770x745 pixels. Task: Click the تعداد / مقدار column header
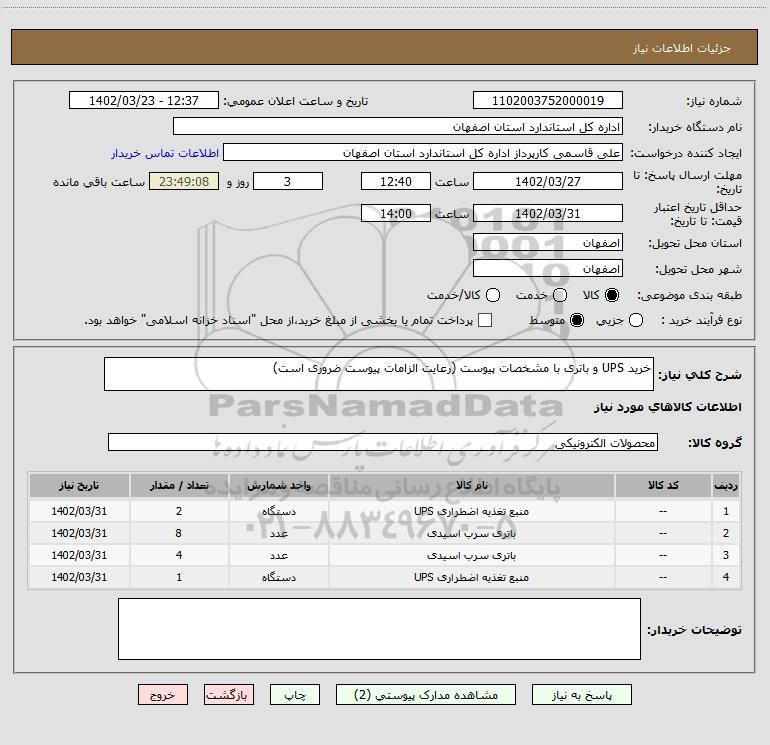pyautogui.click(x=179, y=486)
